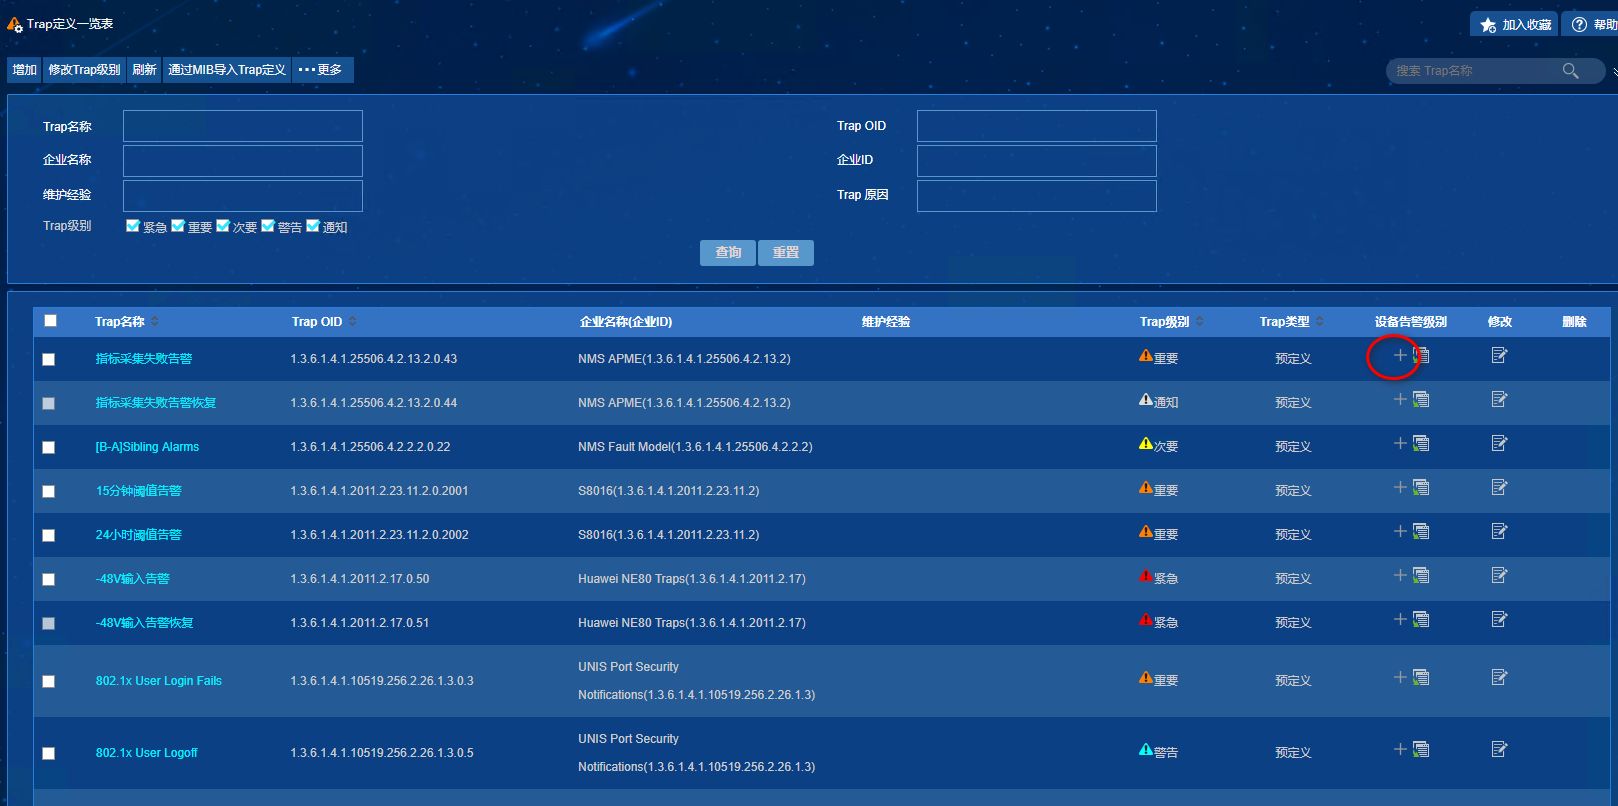The width and height of the screenshot is (1618, 806).
Task: Click the OID cell 1.3.6.1.4.1.25506.4.2.2.2.0.22
Action: 370,447
